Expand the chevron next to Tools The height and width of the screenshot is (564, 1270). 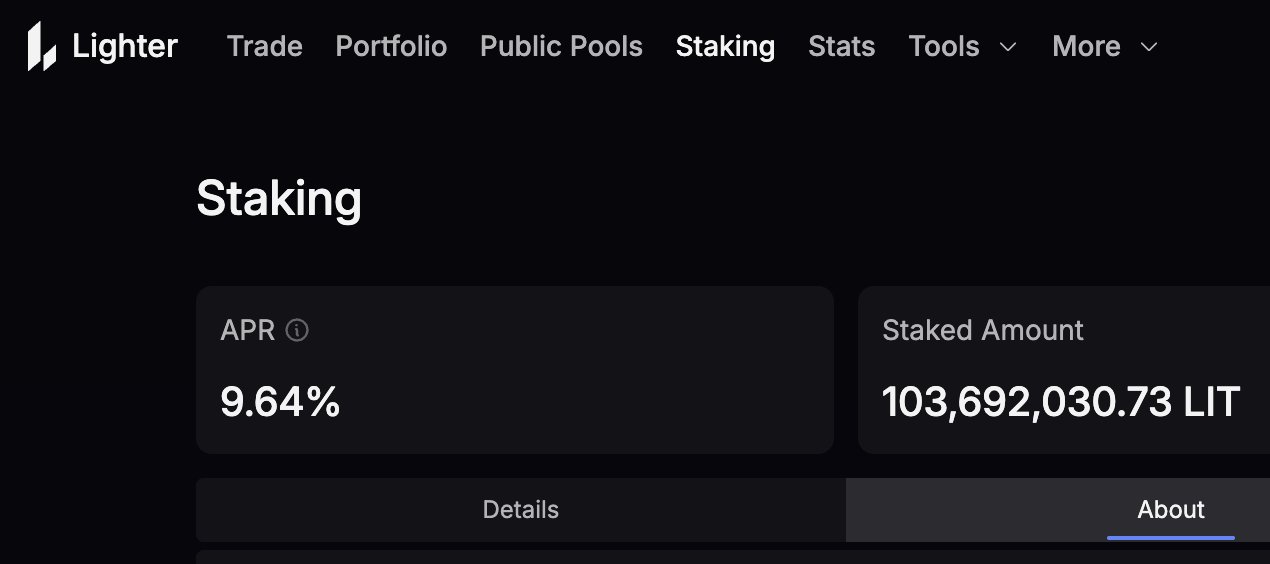[1008, 47]
